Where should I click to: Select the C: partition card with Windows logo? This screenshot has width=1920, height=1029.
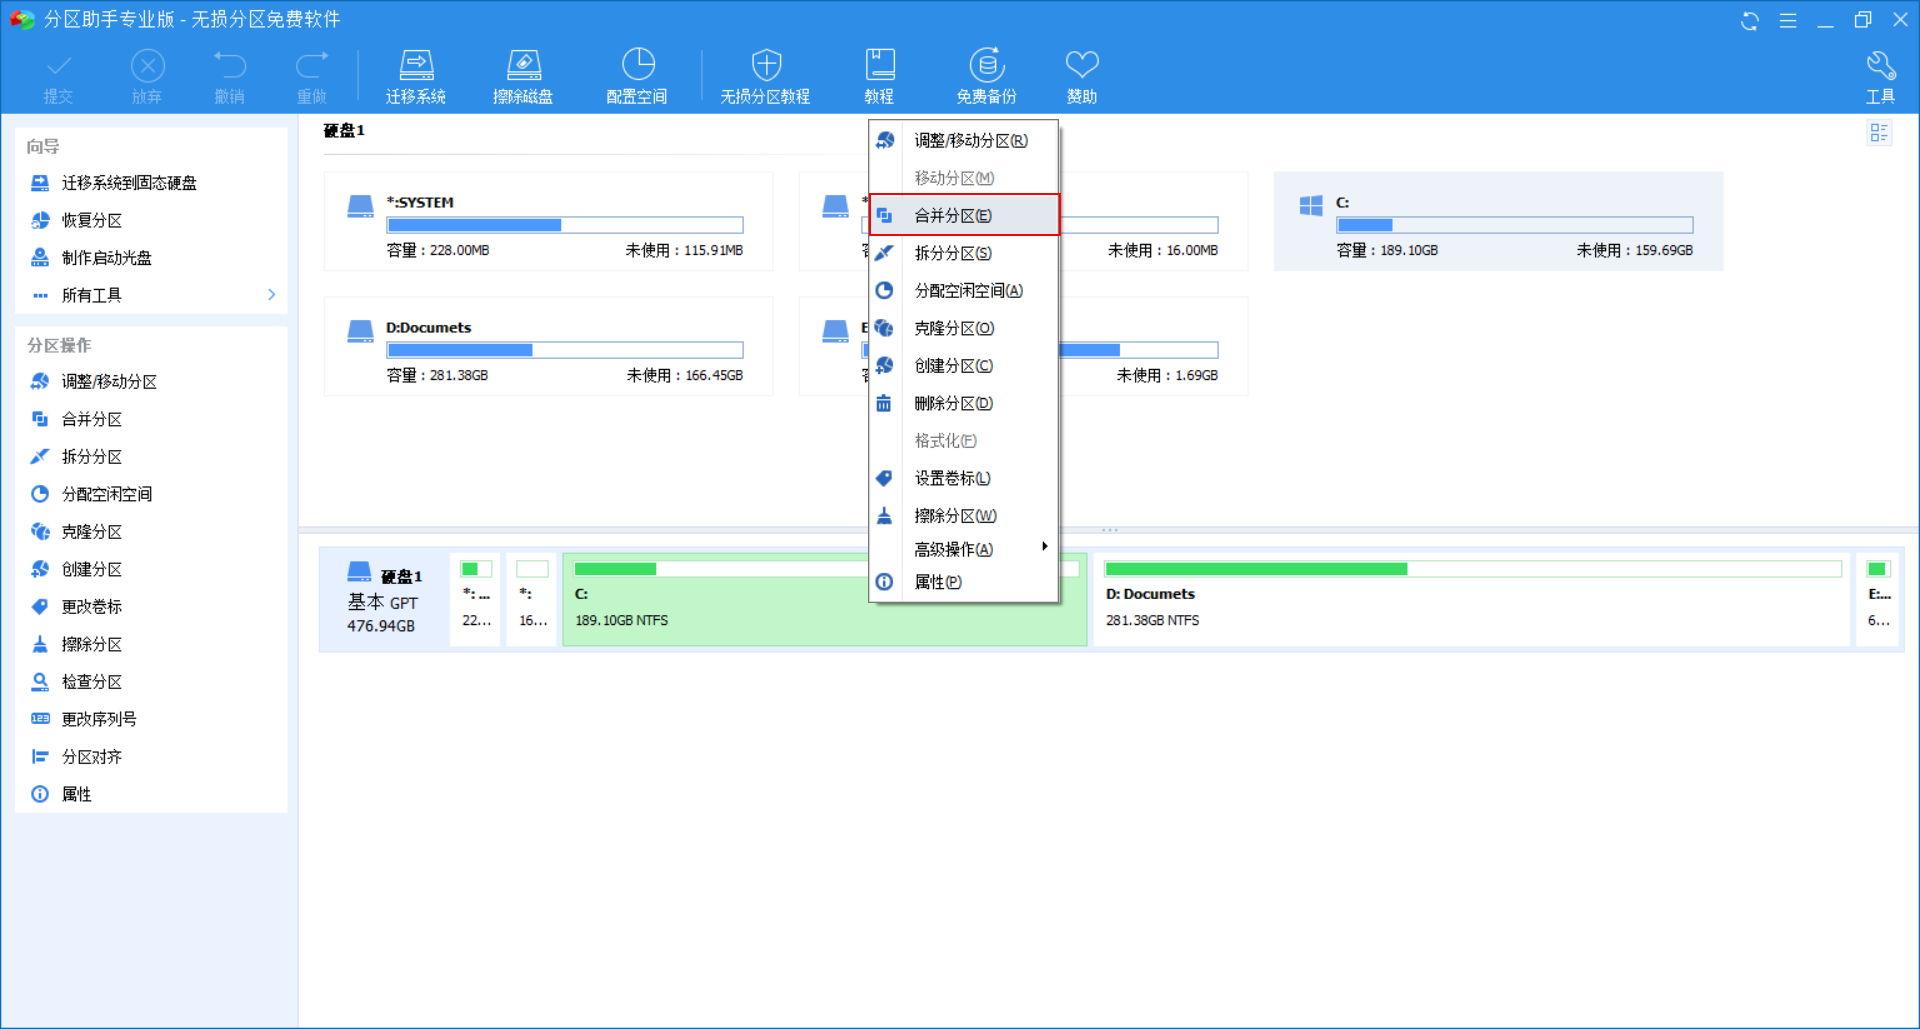click(1497, 222)
